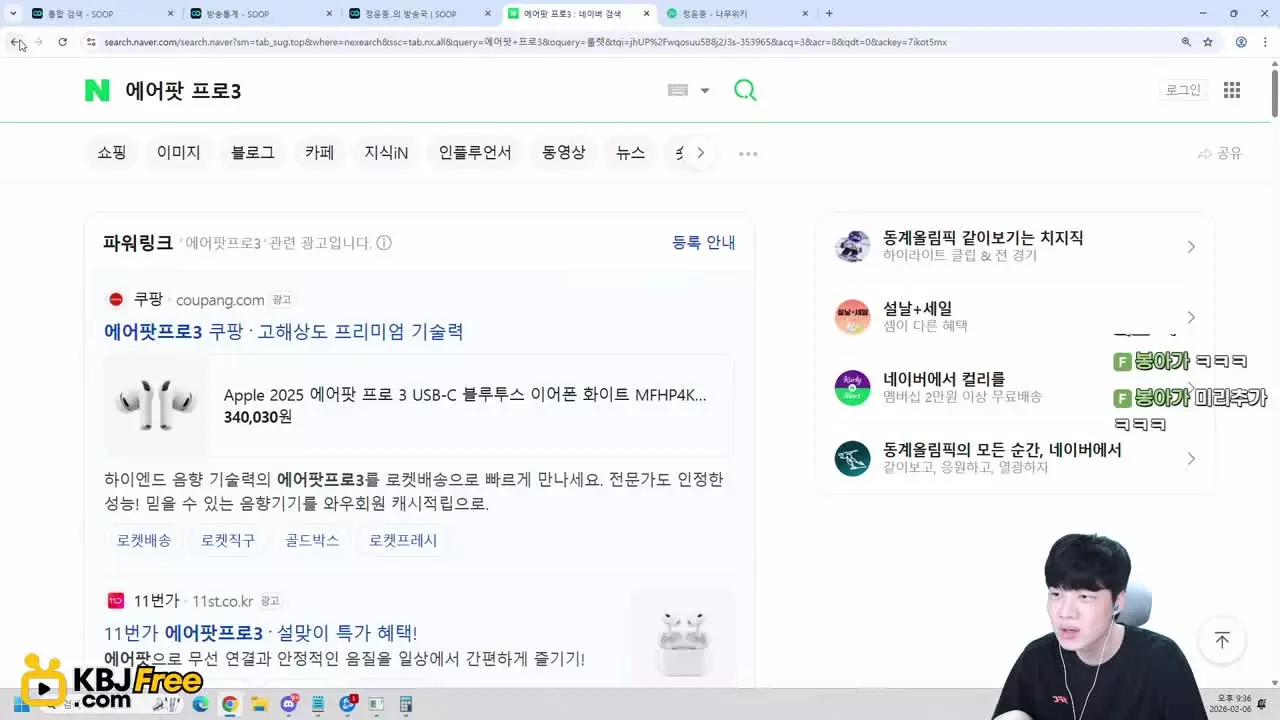Click the 골드박스 tag
The image size is (1280, 720).
point(312,540)
